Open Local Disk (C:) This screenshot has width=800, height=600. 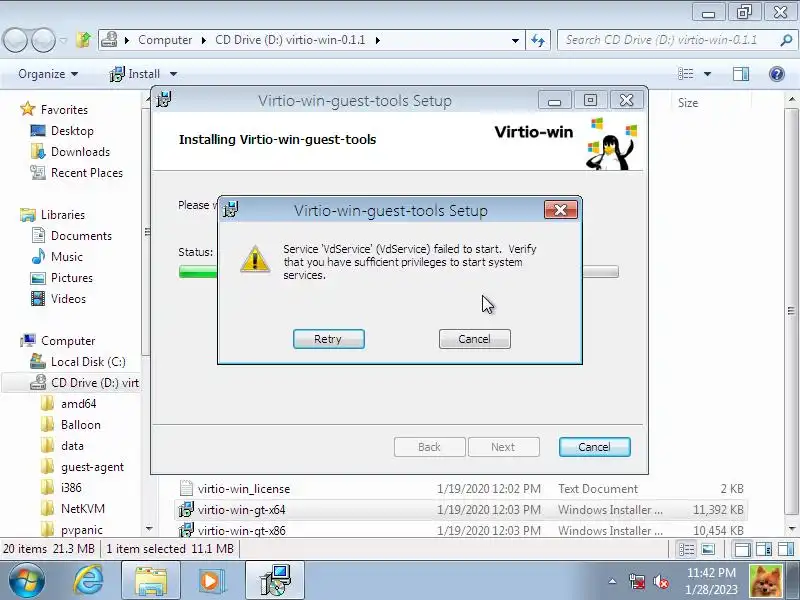78,362
